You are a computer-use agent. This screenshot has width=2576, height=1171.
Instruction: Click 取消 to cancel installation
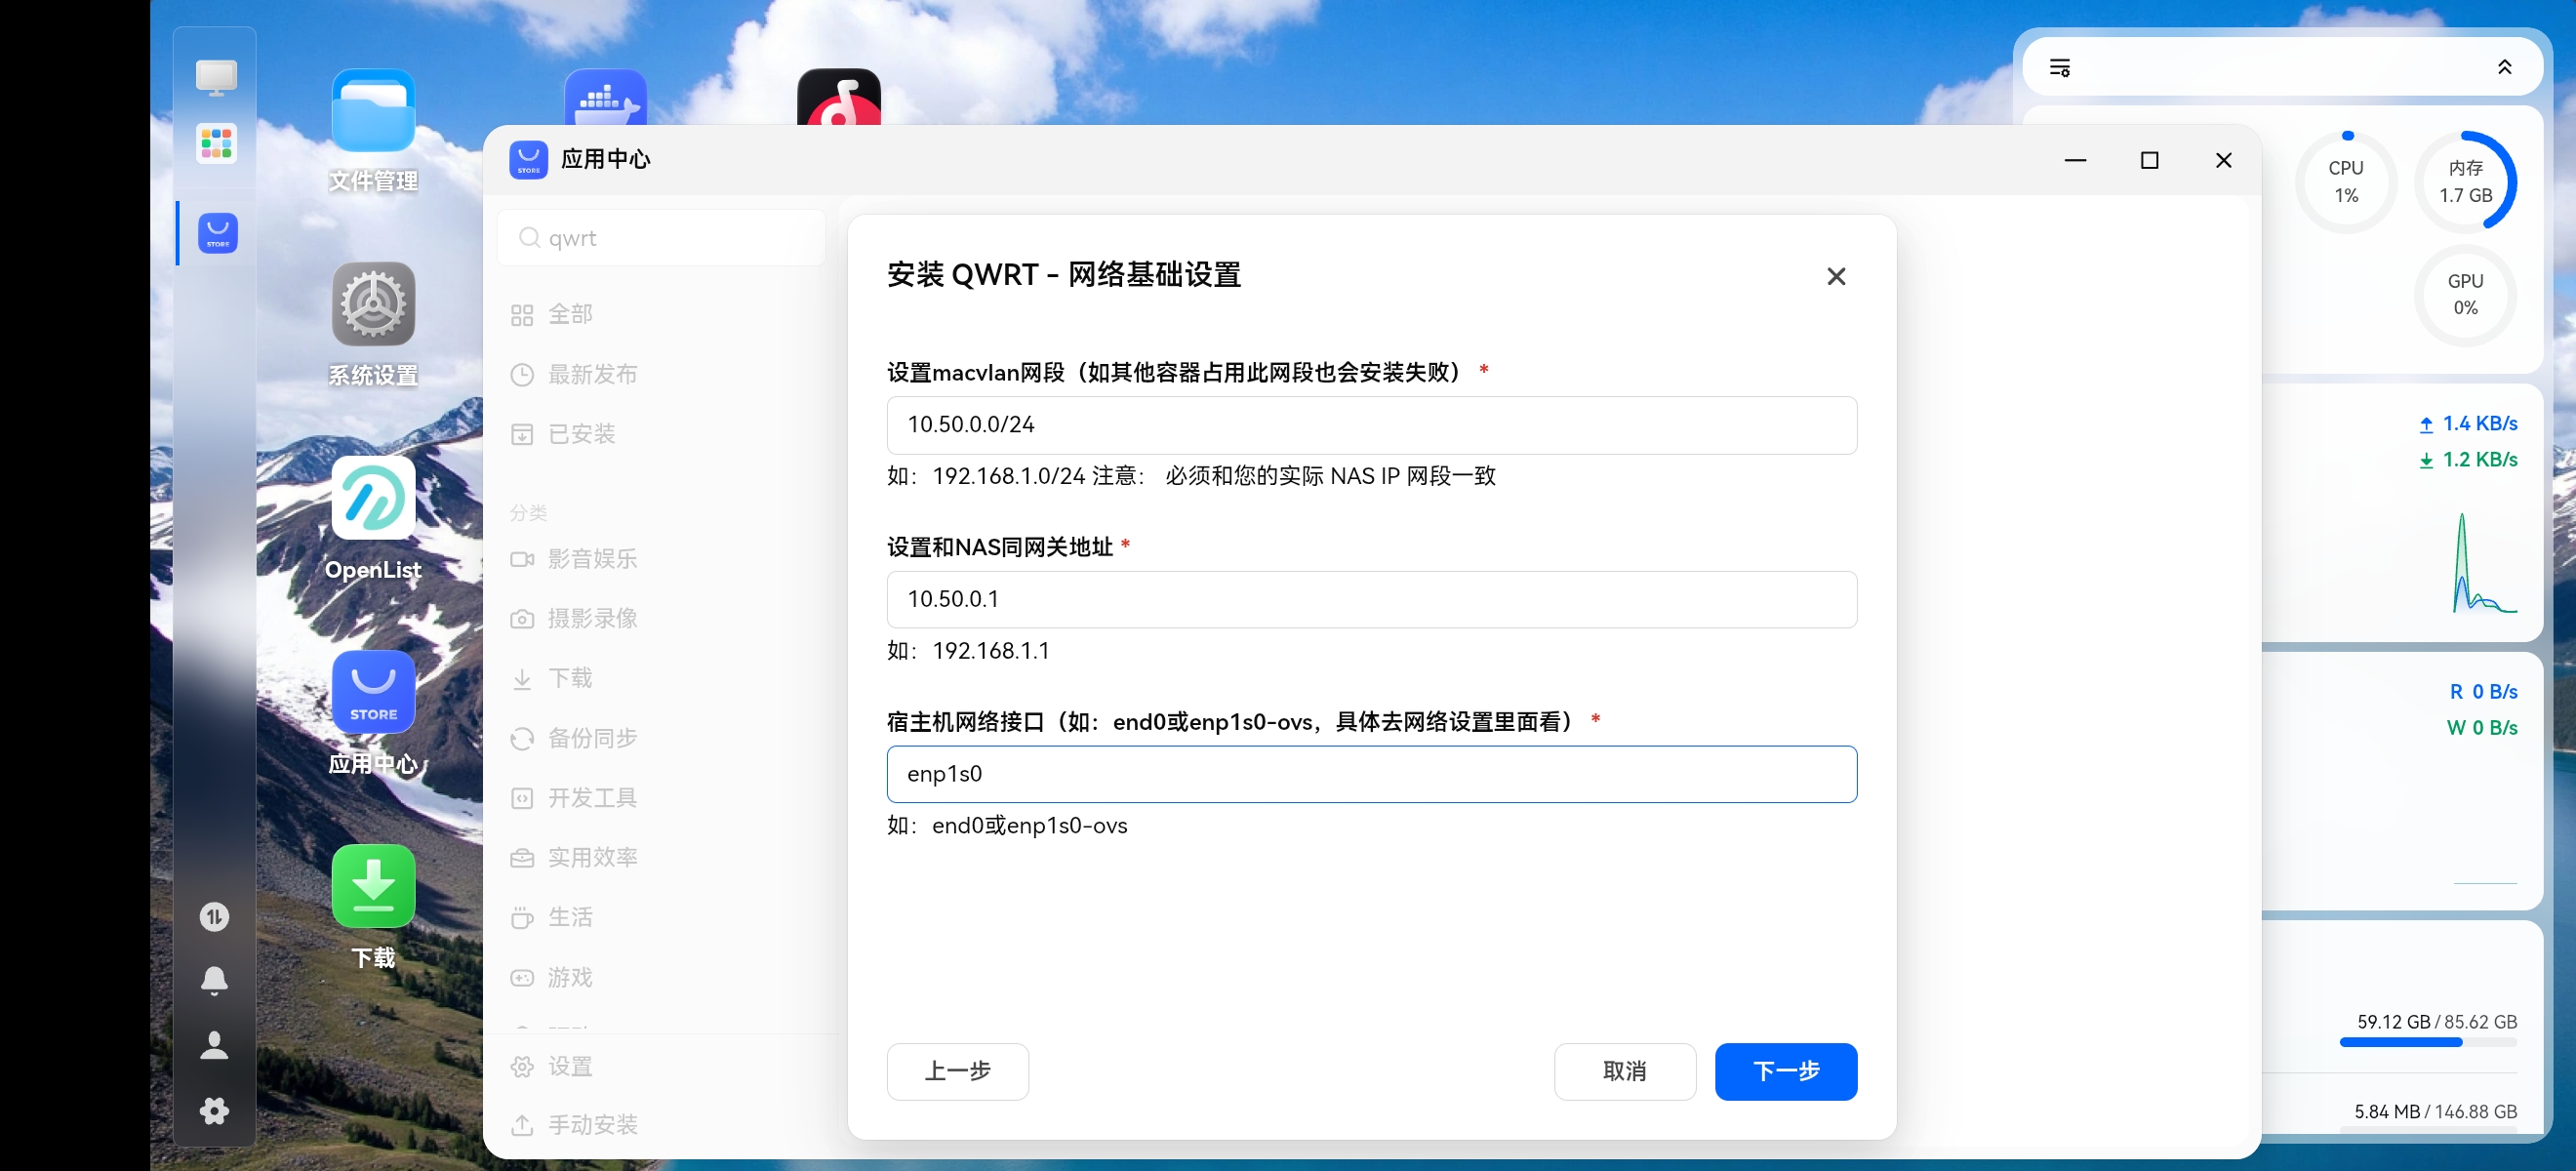tap(1624, 1072)
